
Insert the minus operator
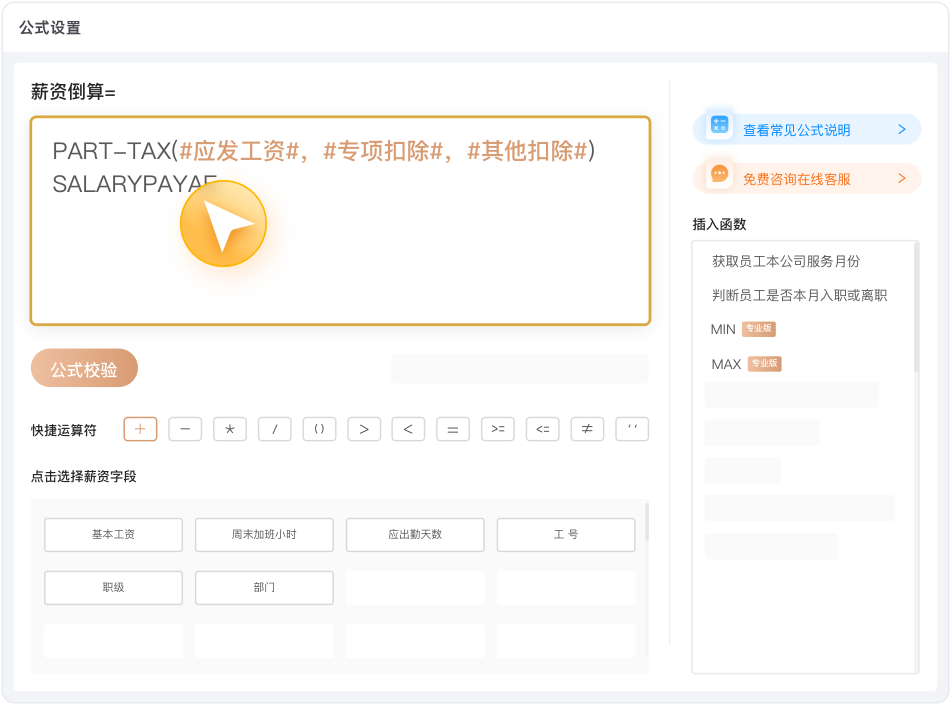185,429
